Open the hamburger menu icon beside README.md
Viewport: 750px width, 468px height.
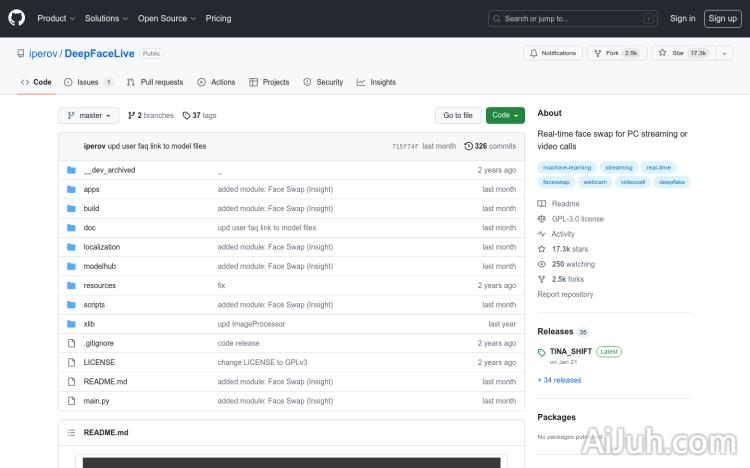[70, 432]
